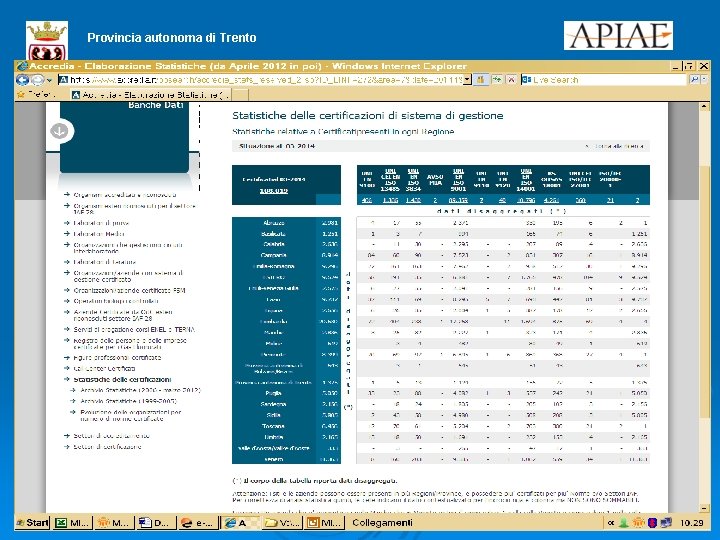Click the AVSQ MIA column header
This screenshot has width=720, height=540.
(435, 180)
